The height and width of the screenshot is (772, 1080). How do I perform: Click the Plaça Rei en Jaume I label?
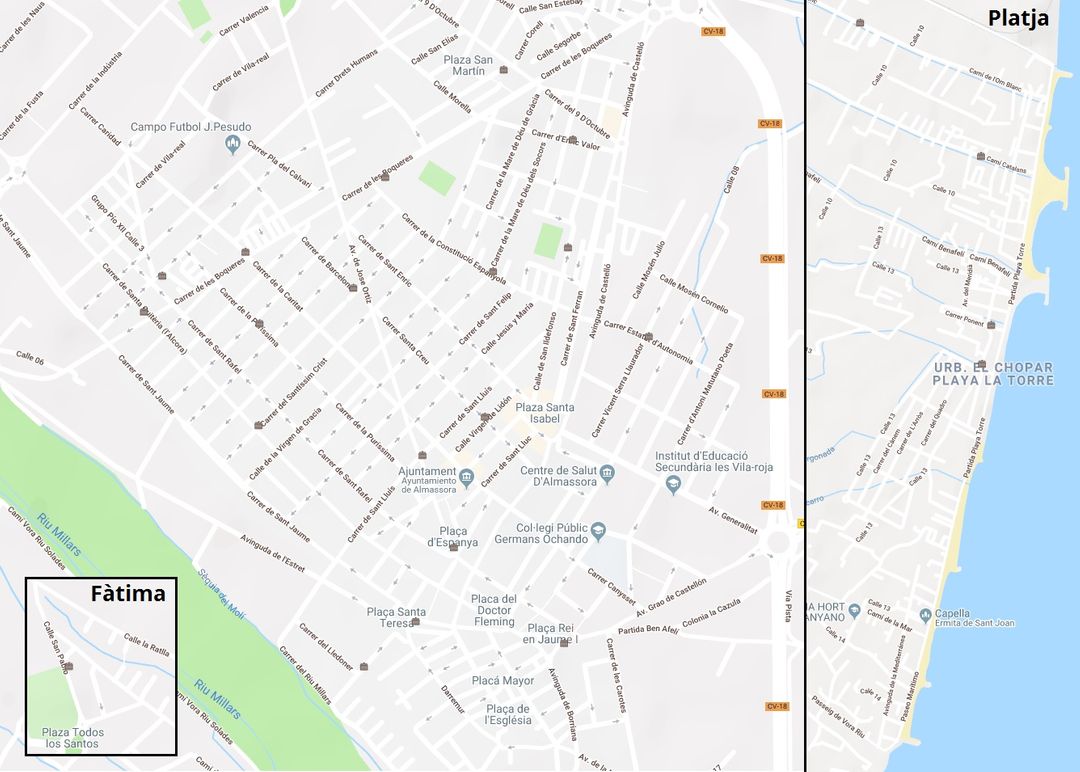550,634
